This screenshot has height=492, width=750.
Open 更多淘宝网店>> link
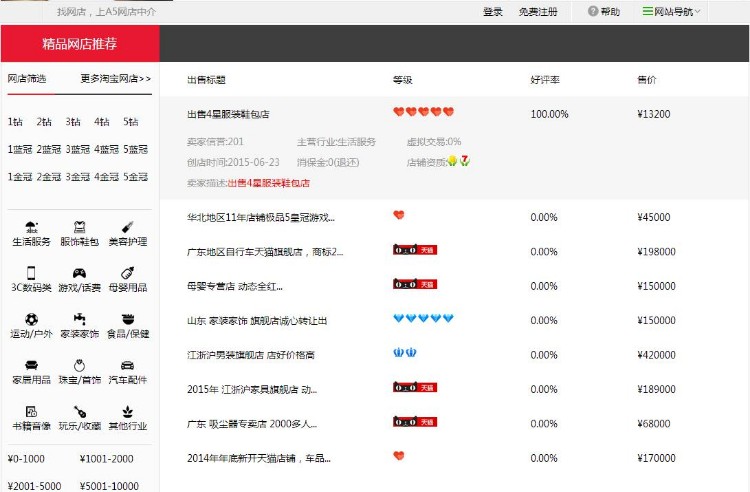point(116,78)
